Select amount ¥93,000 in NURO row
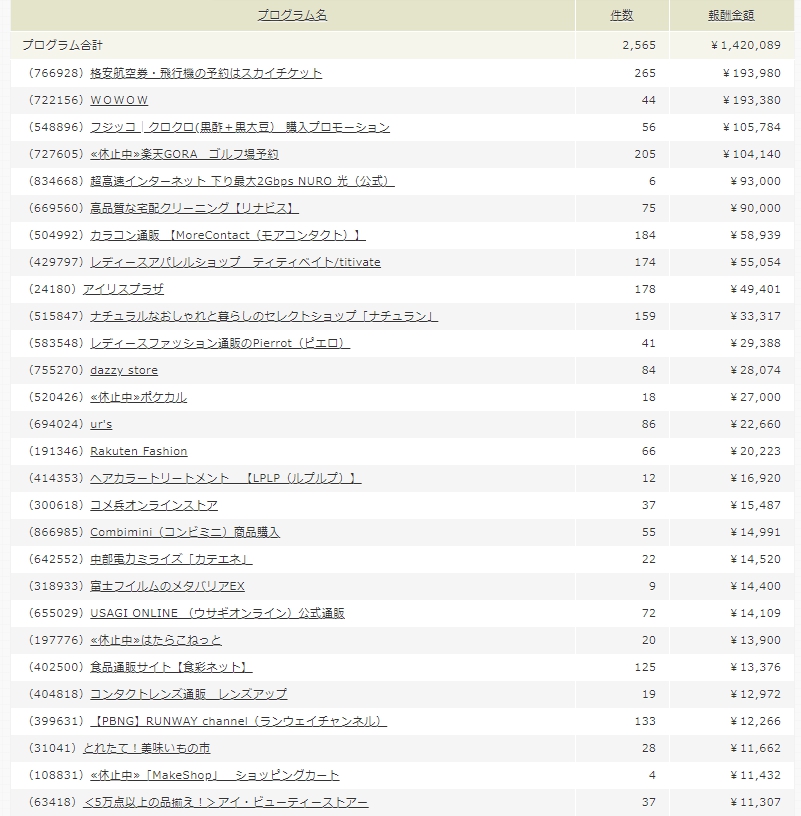This screenshot has width=801, height=816. (755, 182)
